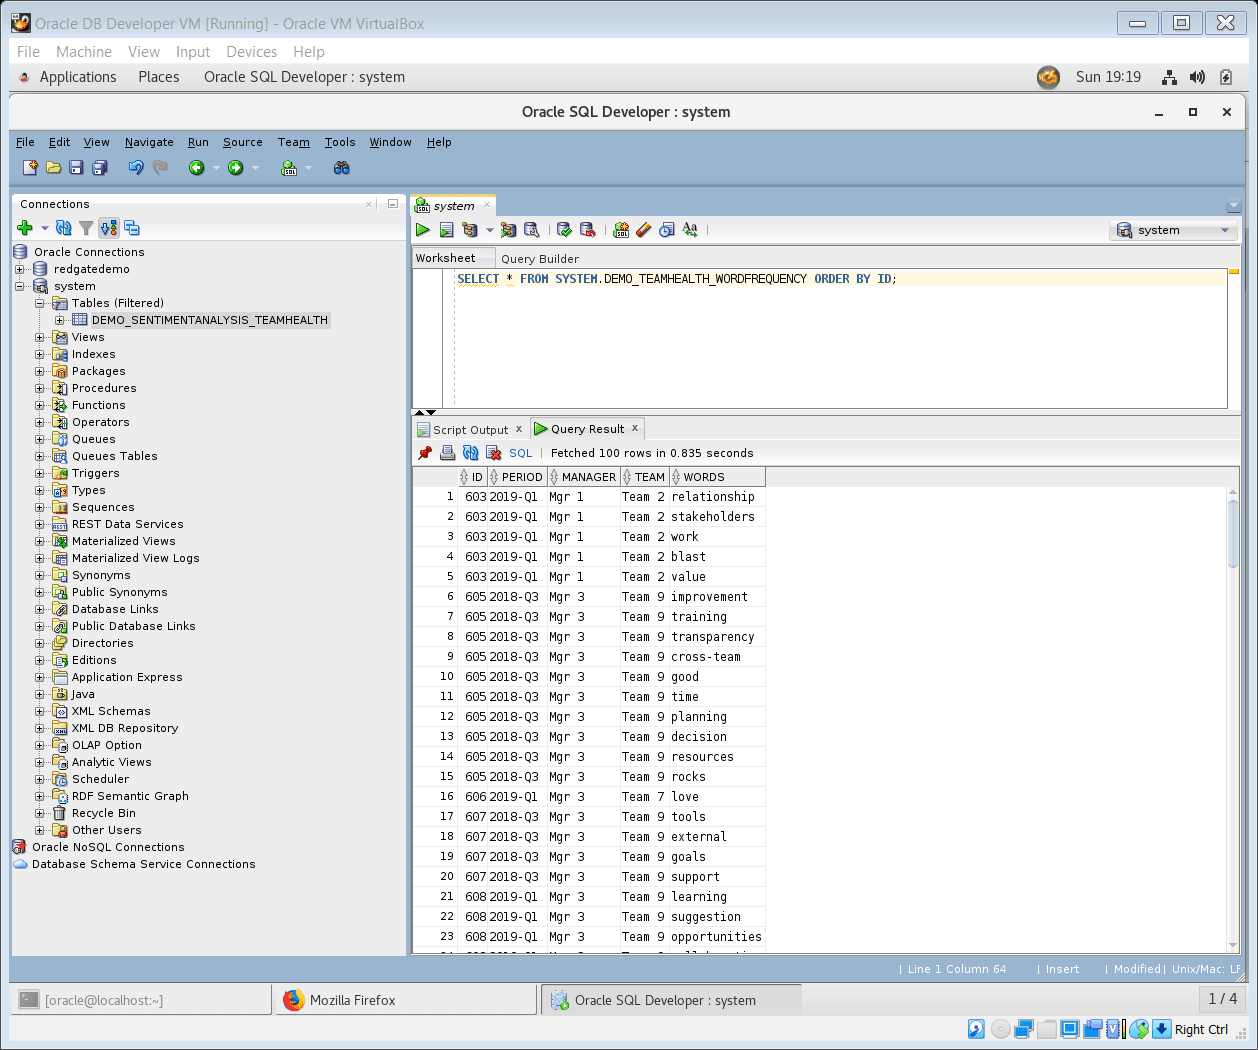Collapse the Tables (Filtered) node

(39, 303)
